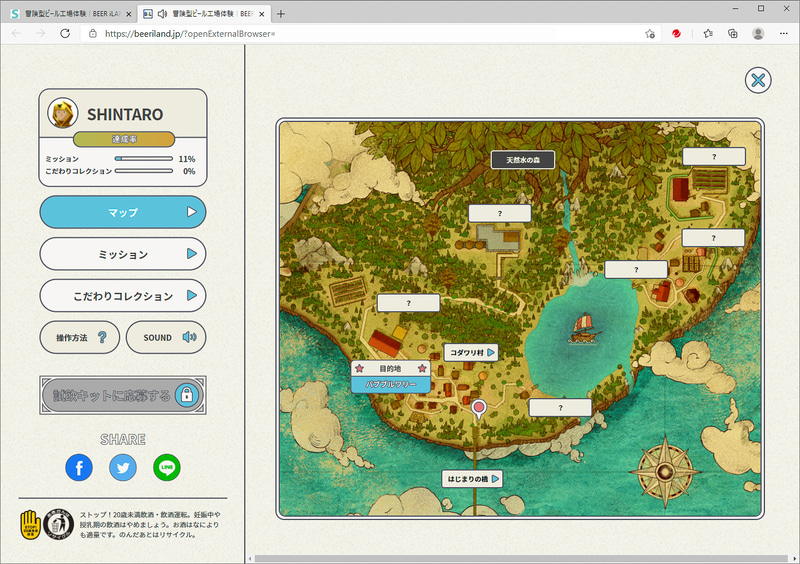Screen dimensions: 800x564
Task: Open the Favorites list icon
Action: tap(708, 34)
